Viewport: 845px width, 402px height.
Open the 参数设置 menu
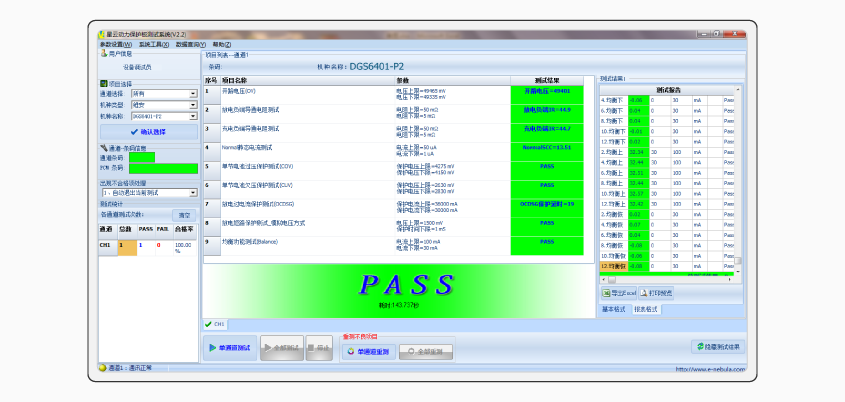pyautogui.click(x=115, y=44)
